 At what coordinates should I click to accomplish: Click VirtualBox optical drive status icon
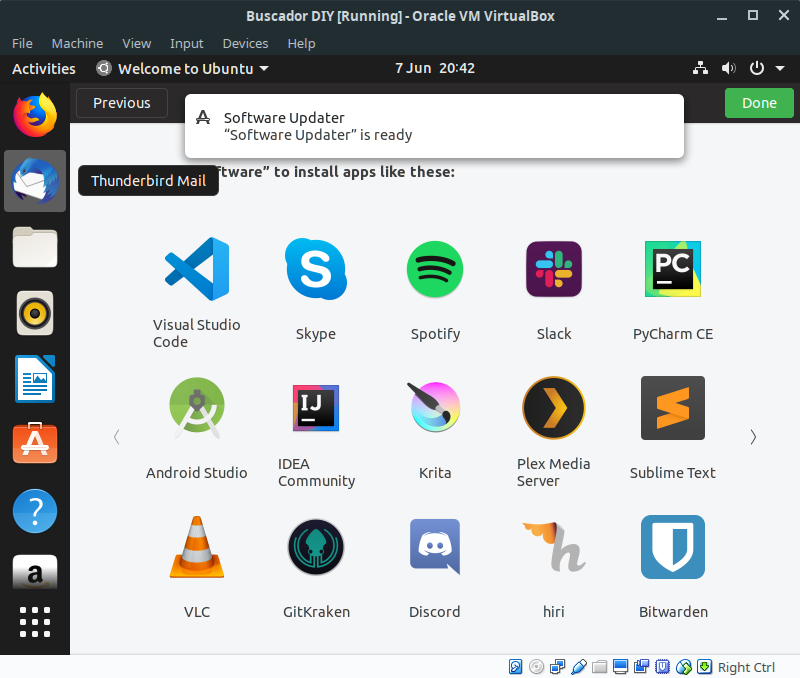536,667
